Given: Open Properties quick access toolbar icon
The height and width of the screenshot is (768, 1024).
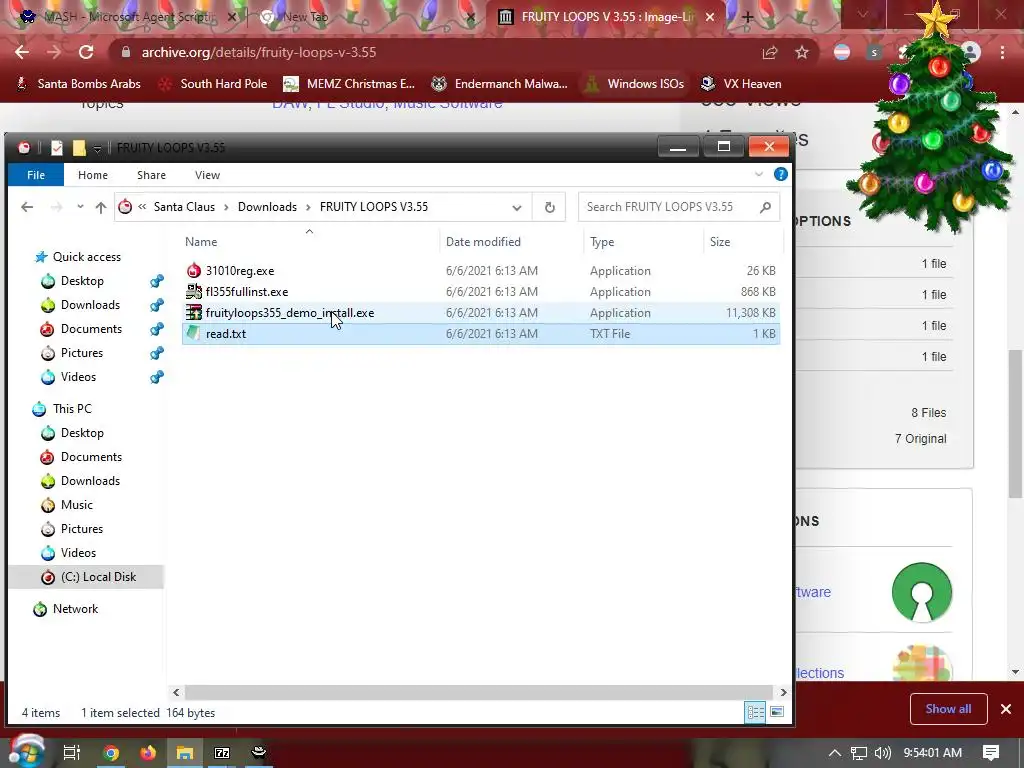Looking at the screenshot, I should [57, 148].
